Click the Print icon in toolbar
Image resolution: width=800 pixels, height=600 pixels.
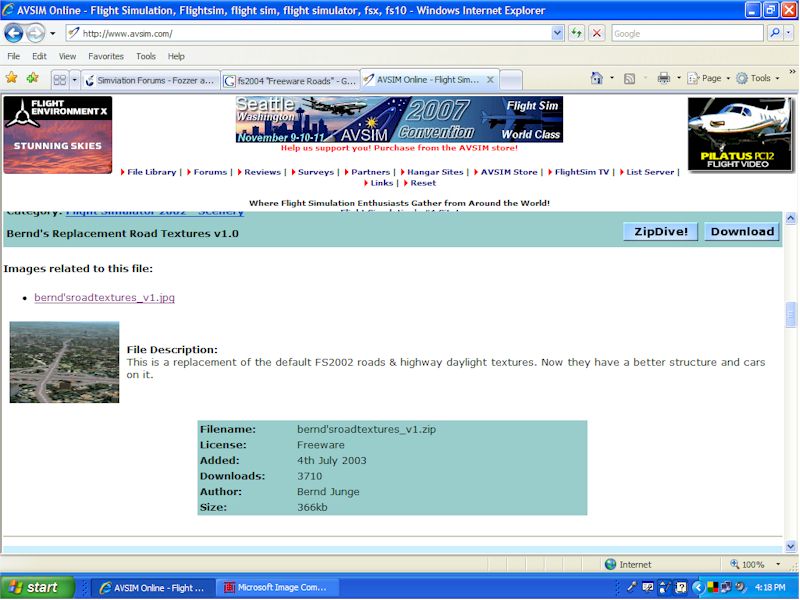point(663,78)
